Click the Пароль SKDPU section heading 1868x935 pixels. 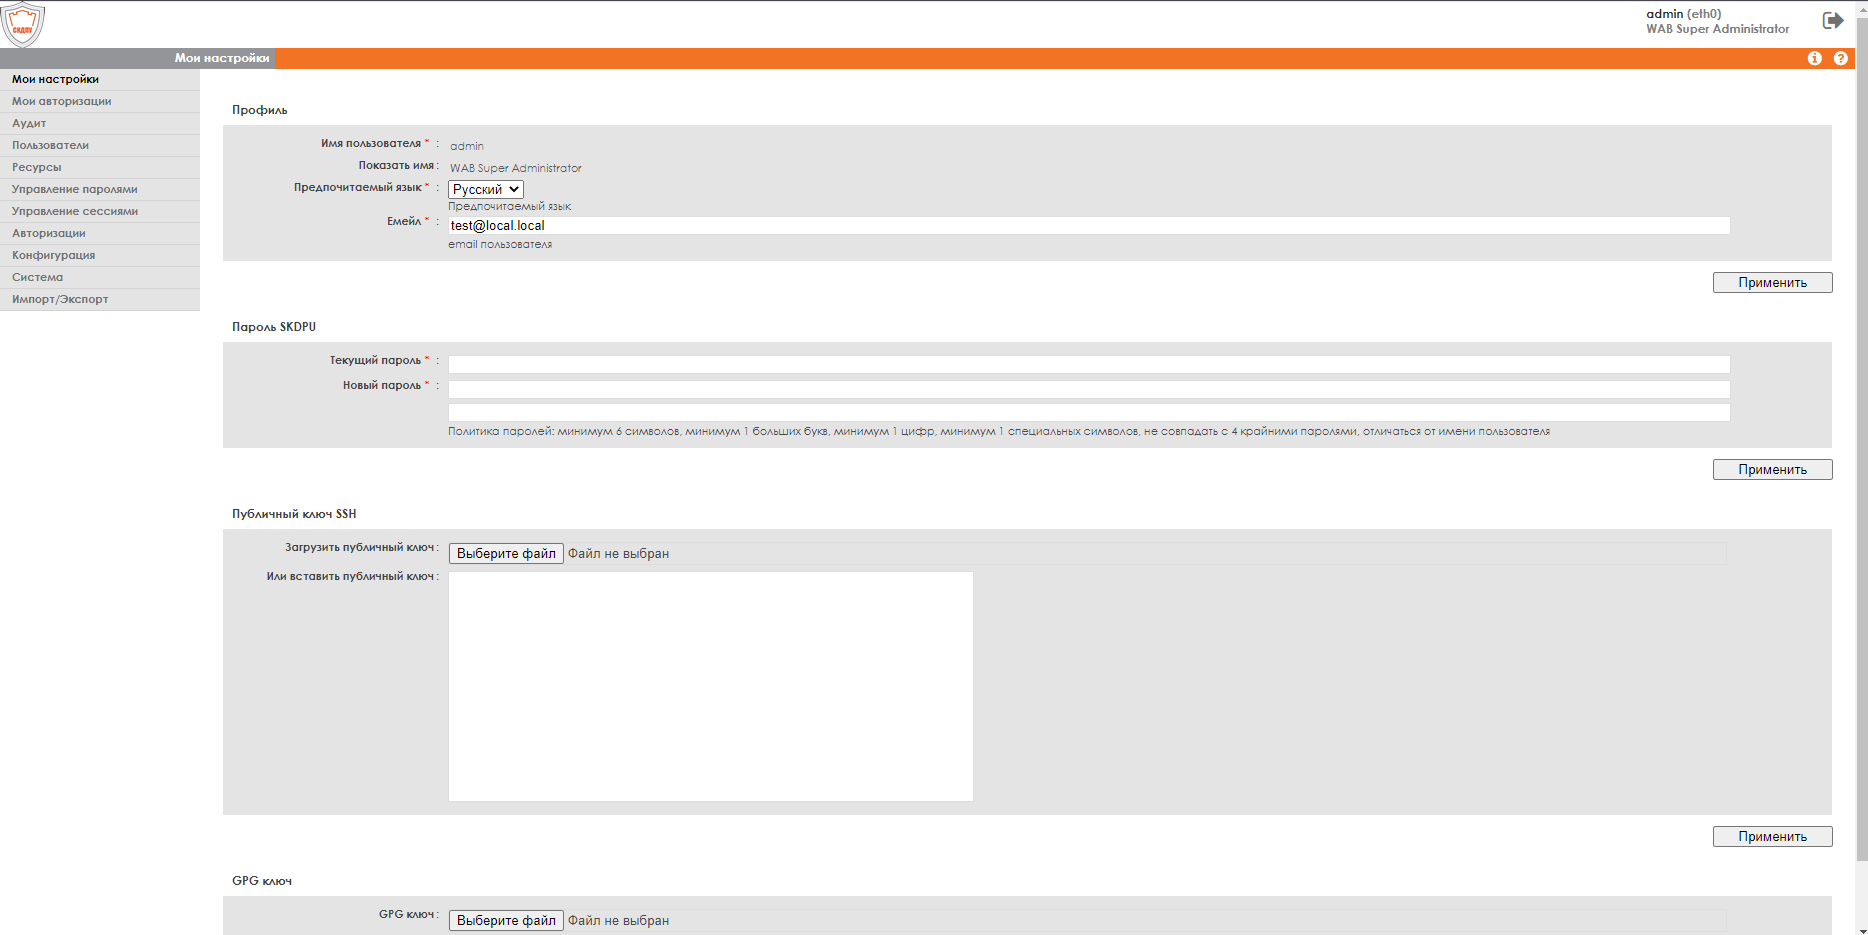tap(274, 327)
